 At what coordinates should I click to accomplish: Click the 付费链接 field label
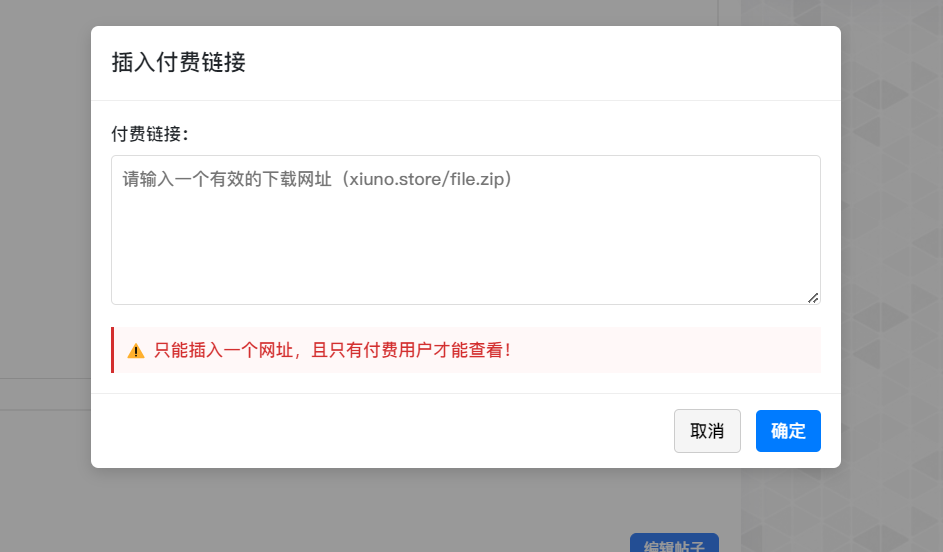pos(150,133)
